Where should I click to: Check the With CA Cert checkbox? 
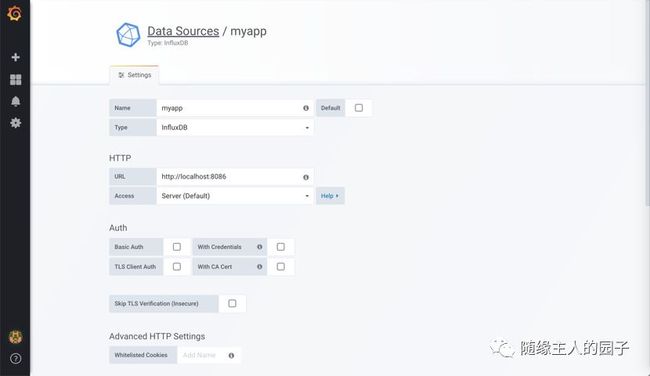coord(281,267)
